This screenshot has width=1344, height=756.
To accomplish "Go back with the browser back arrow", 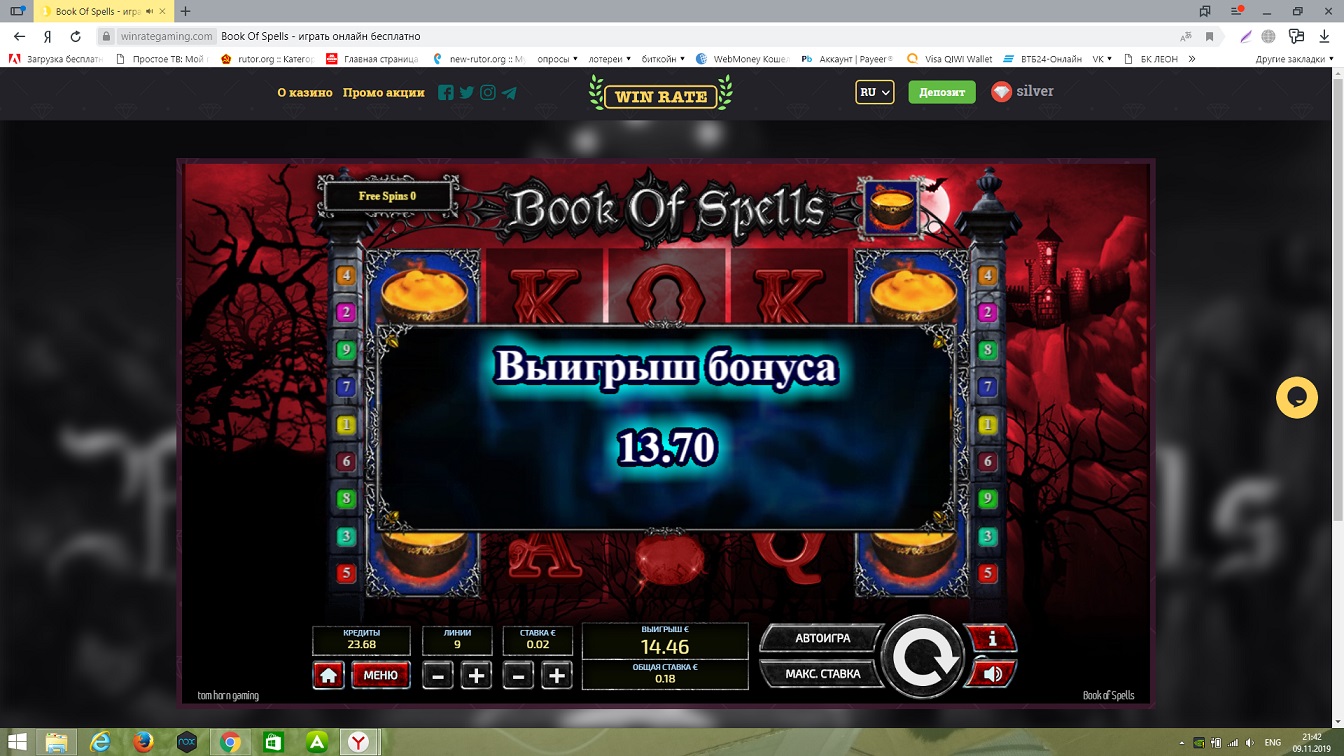I will [19, 36].
